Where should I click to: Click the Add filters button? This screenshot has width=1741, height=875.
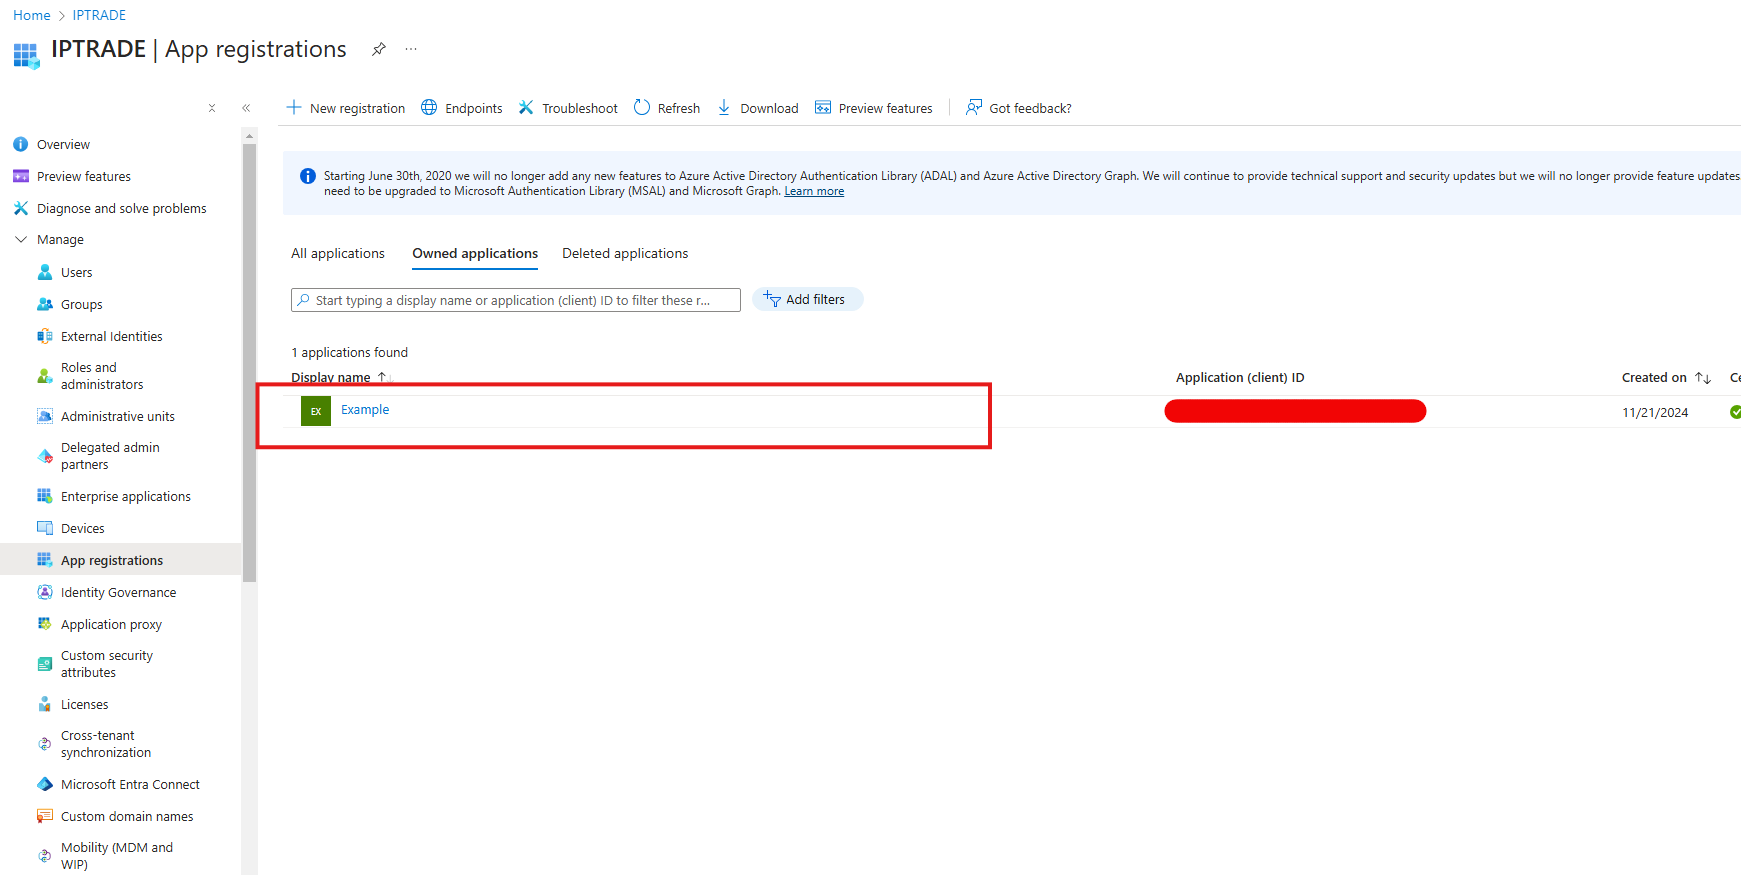tap(807, 299)
